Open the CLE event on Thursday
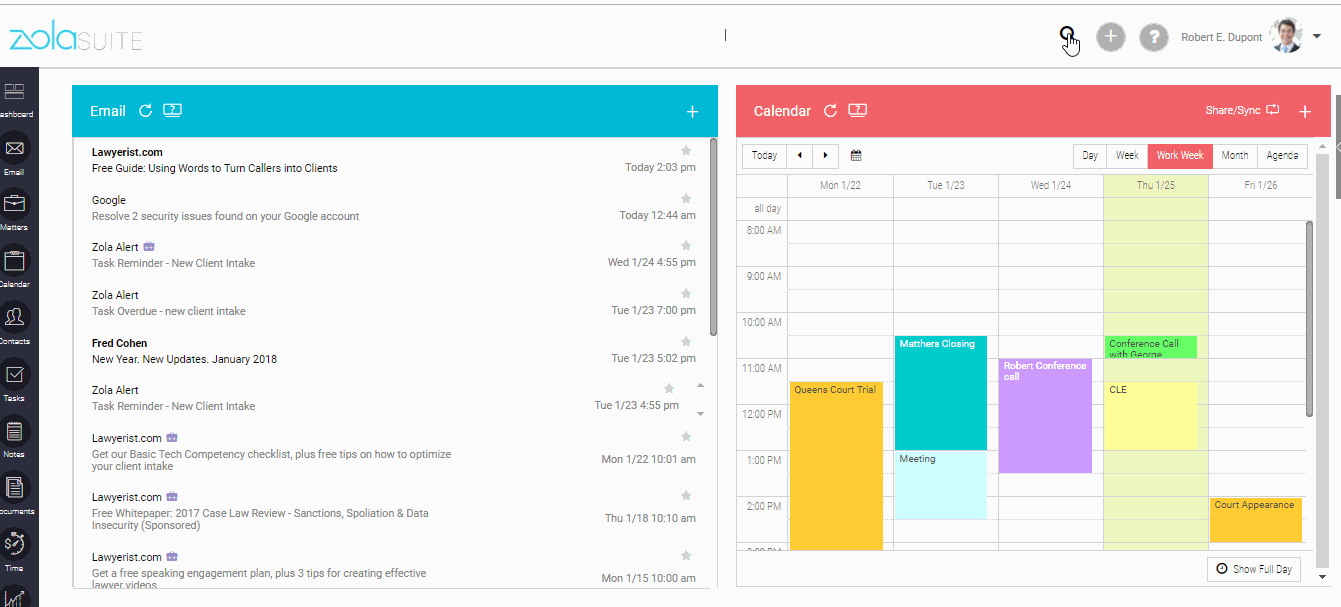Screen dimensions: 1341x607 click(1151, 416)
